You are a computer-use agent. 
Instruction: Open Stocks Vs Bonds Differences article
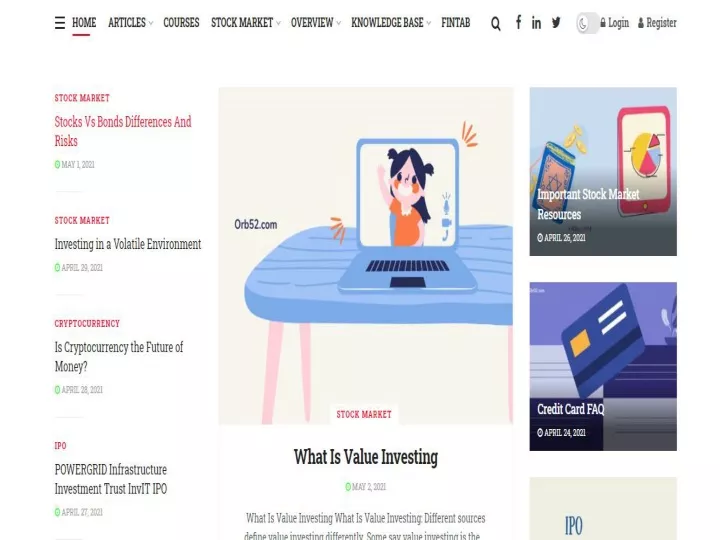point(123,131)
